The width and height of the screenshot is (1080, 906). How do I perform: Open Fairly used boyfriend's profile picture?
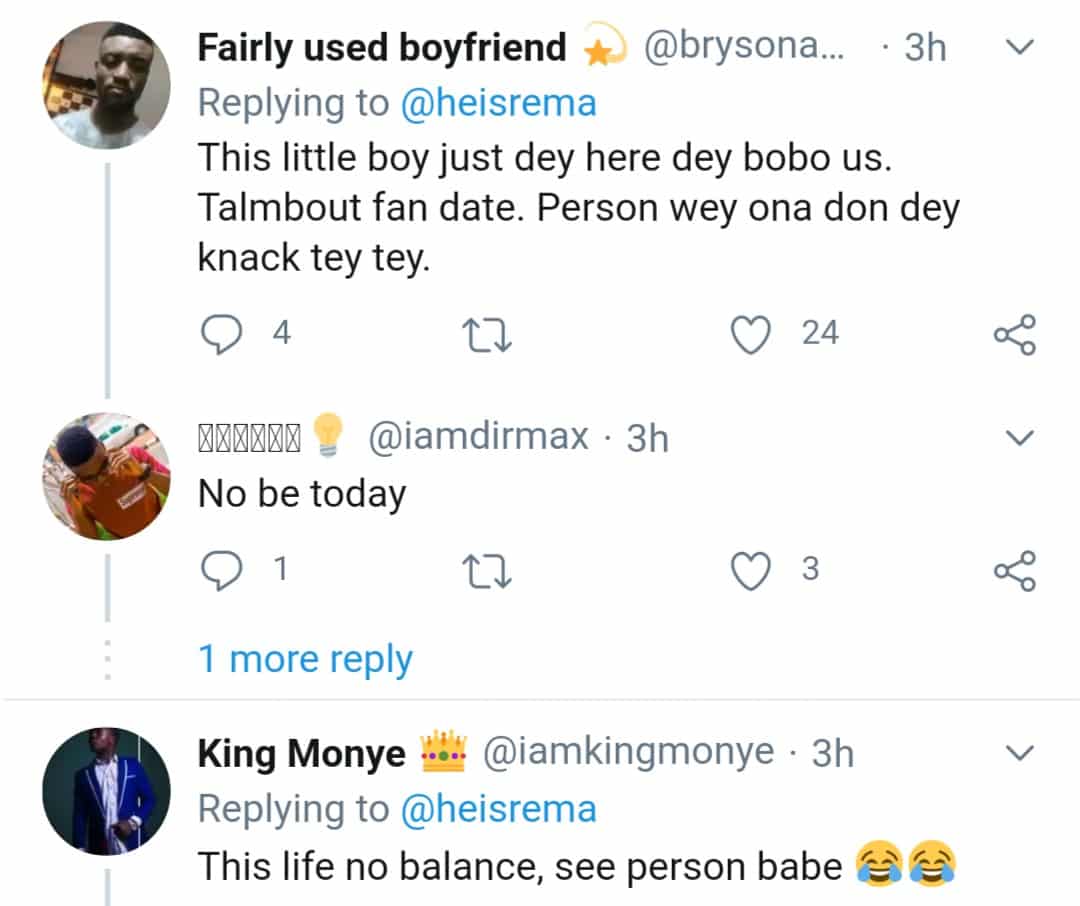(106, 85)
